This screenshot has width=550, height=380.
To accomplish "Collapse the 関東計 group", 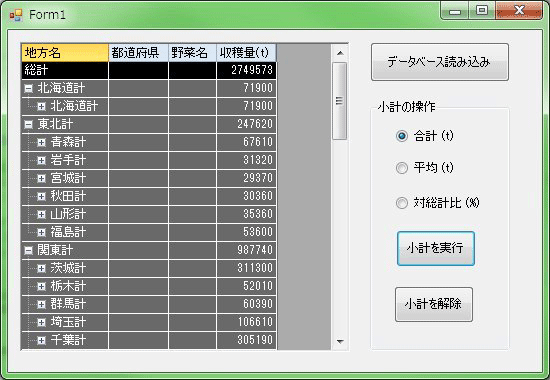I will (x=28, y=250).
